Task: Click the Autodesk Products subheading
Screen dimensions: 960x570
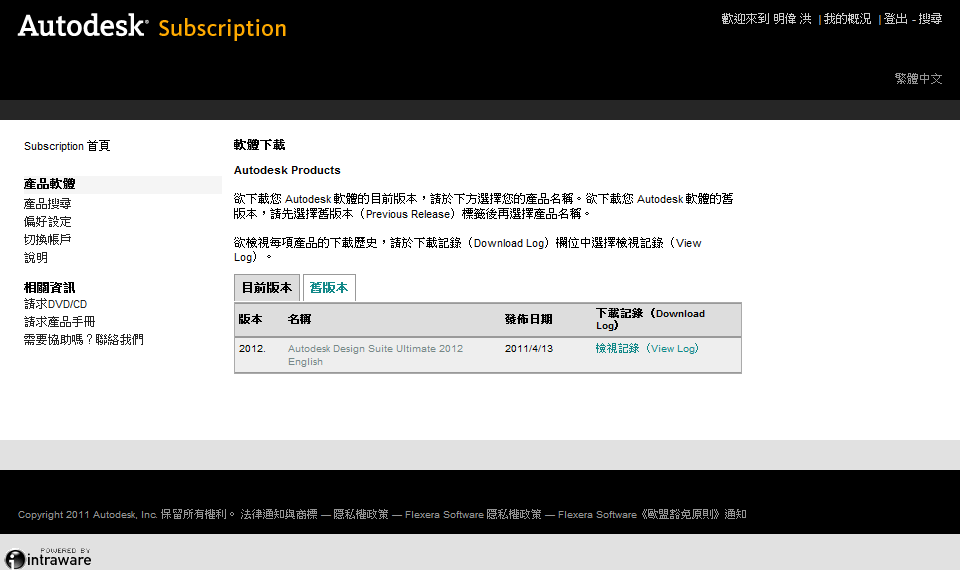Action: point(287,170)
